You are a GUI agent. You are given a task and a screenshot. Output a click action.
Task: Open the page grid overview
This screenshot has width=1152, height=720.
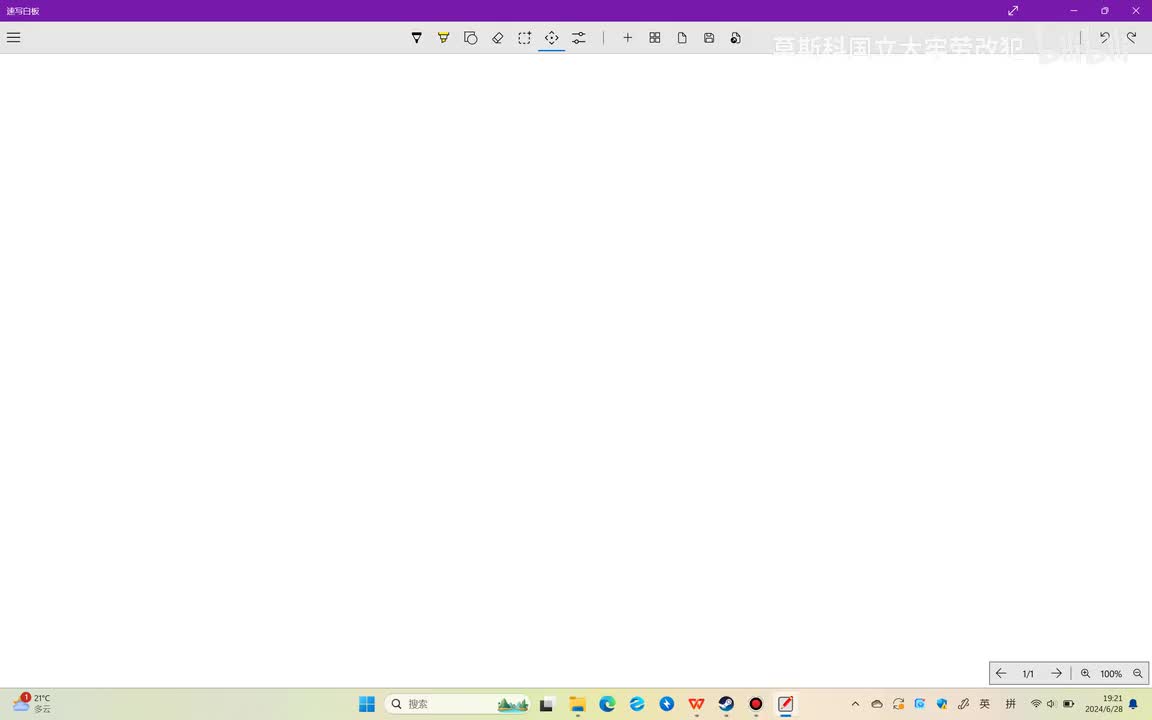click(x=655, y=37)
